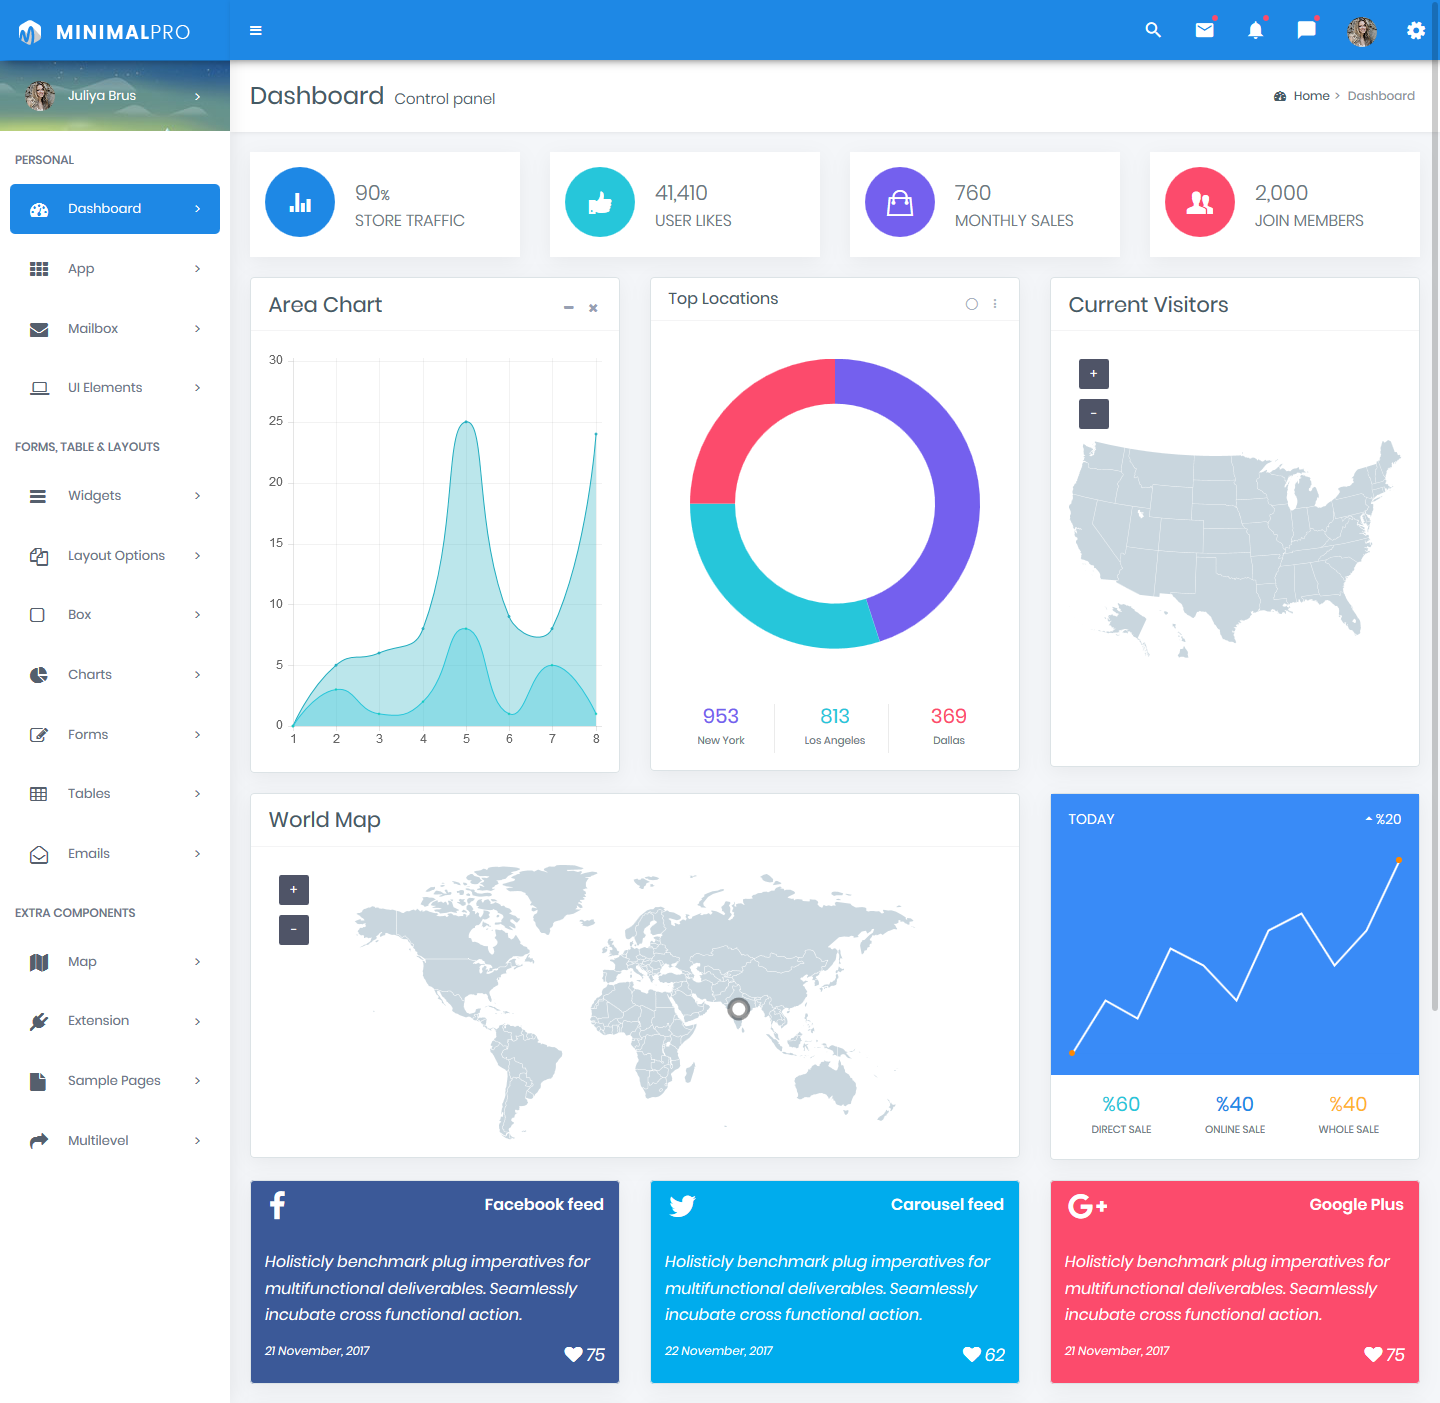1440x1403 pixels.
Task: Close the Area Chart panel
Action: coord(593,308)
